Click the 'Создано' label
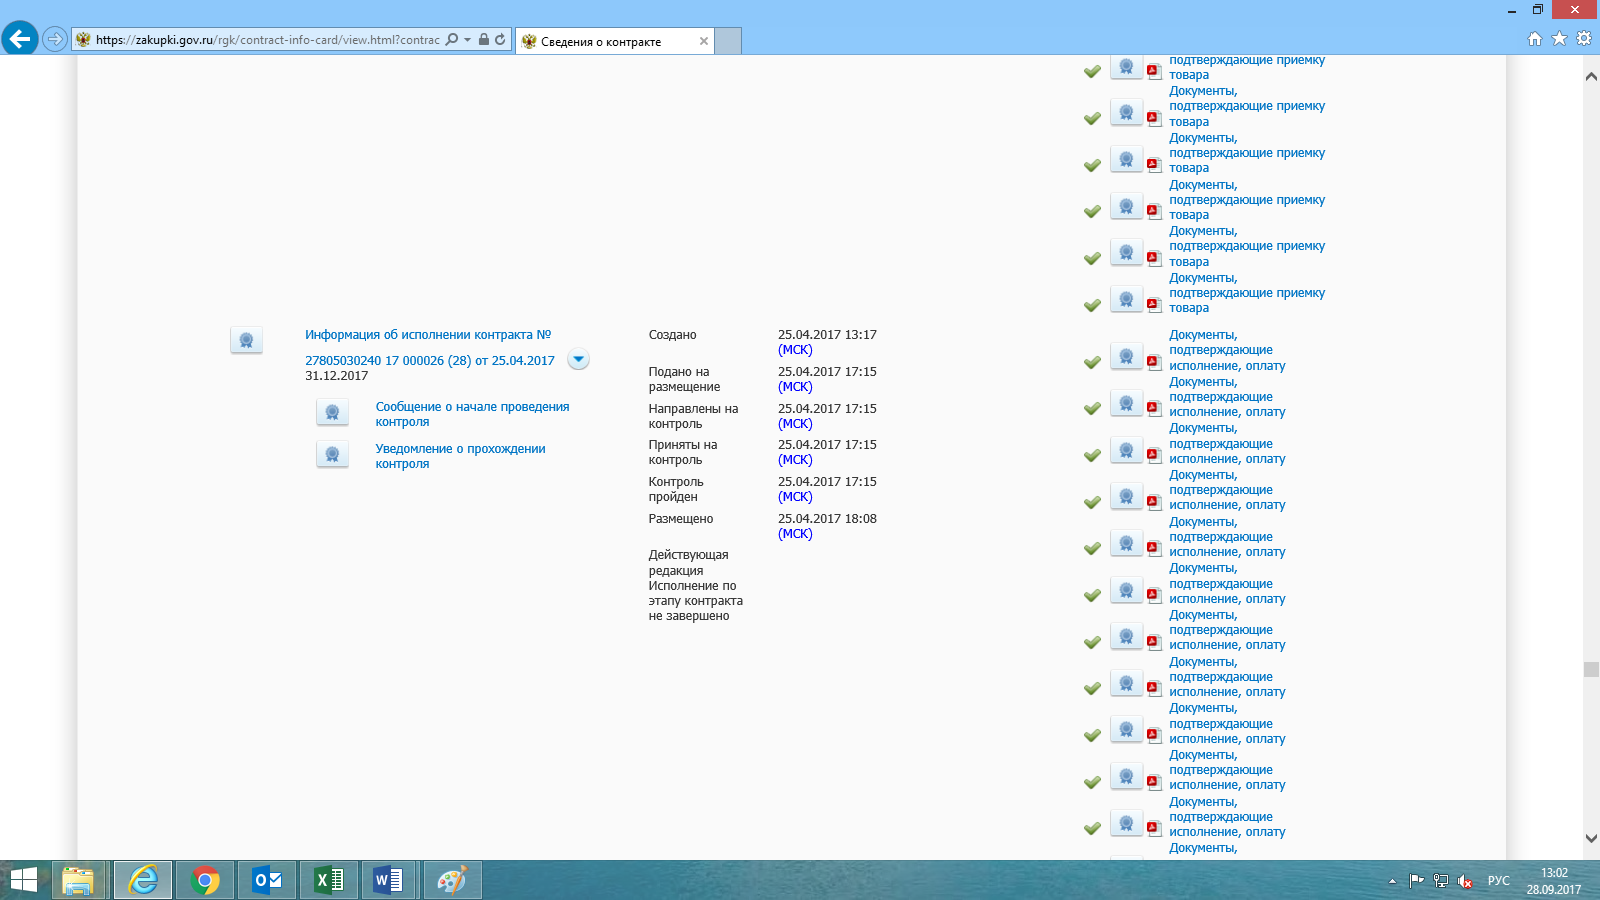The width and height of the screenshot is (1600, 900). [x=672, y=335]
